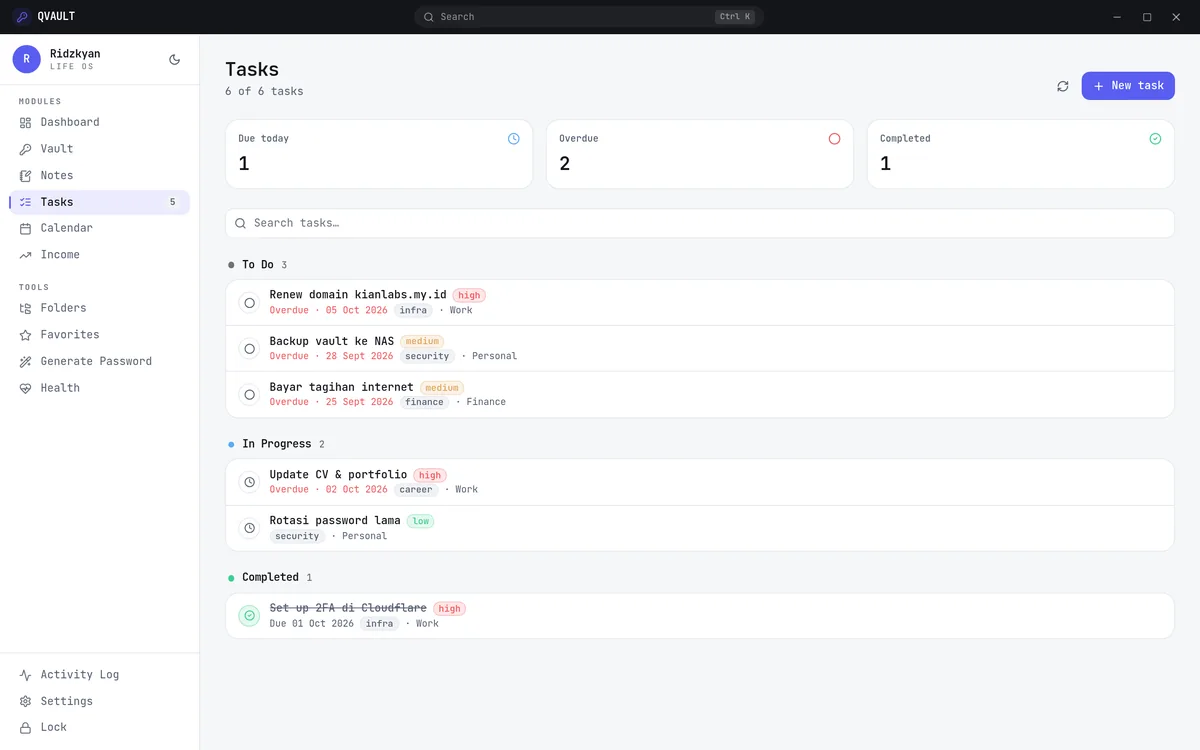This screenshot has width=1200, height=750.
Task: Focus the top Search bar
Action: (589, 17)
